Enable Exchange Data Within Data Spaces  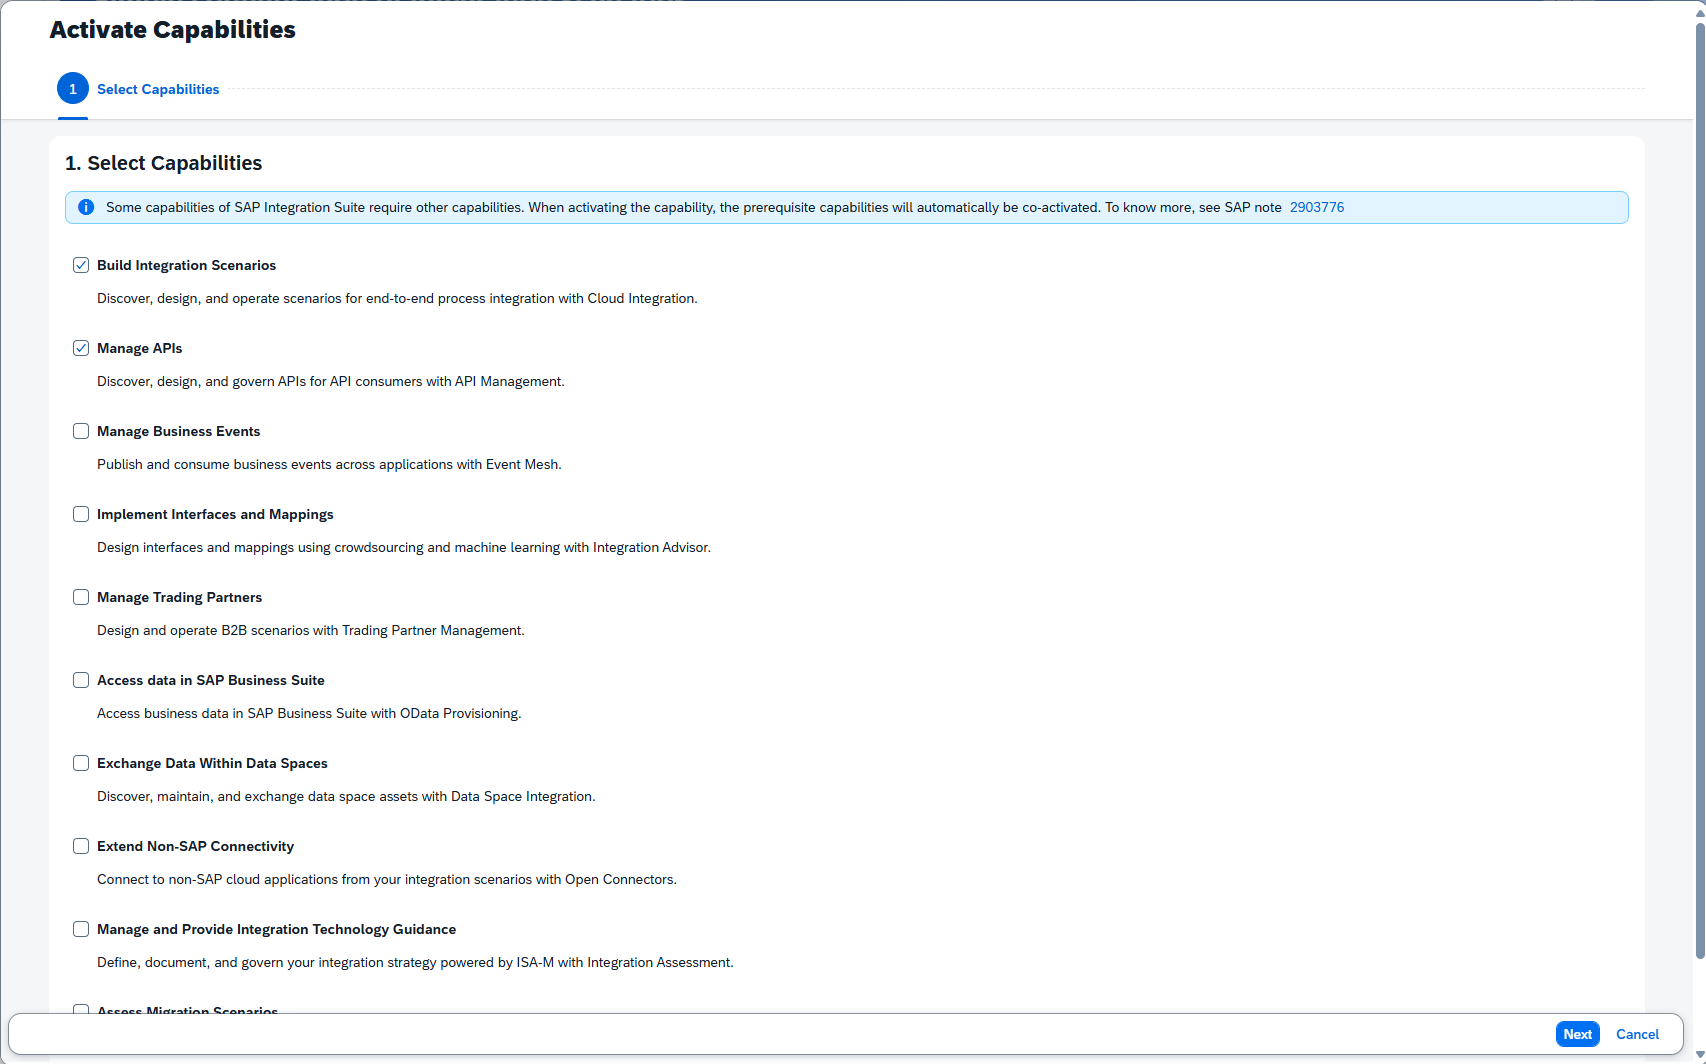(x=81, y=763)
